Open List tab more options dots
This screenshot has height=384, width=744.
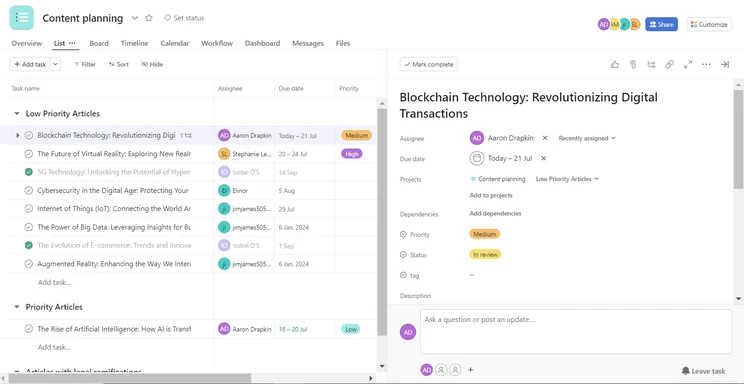[72, 43]
